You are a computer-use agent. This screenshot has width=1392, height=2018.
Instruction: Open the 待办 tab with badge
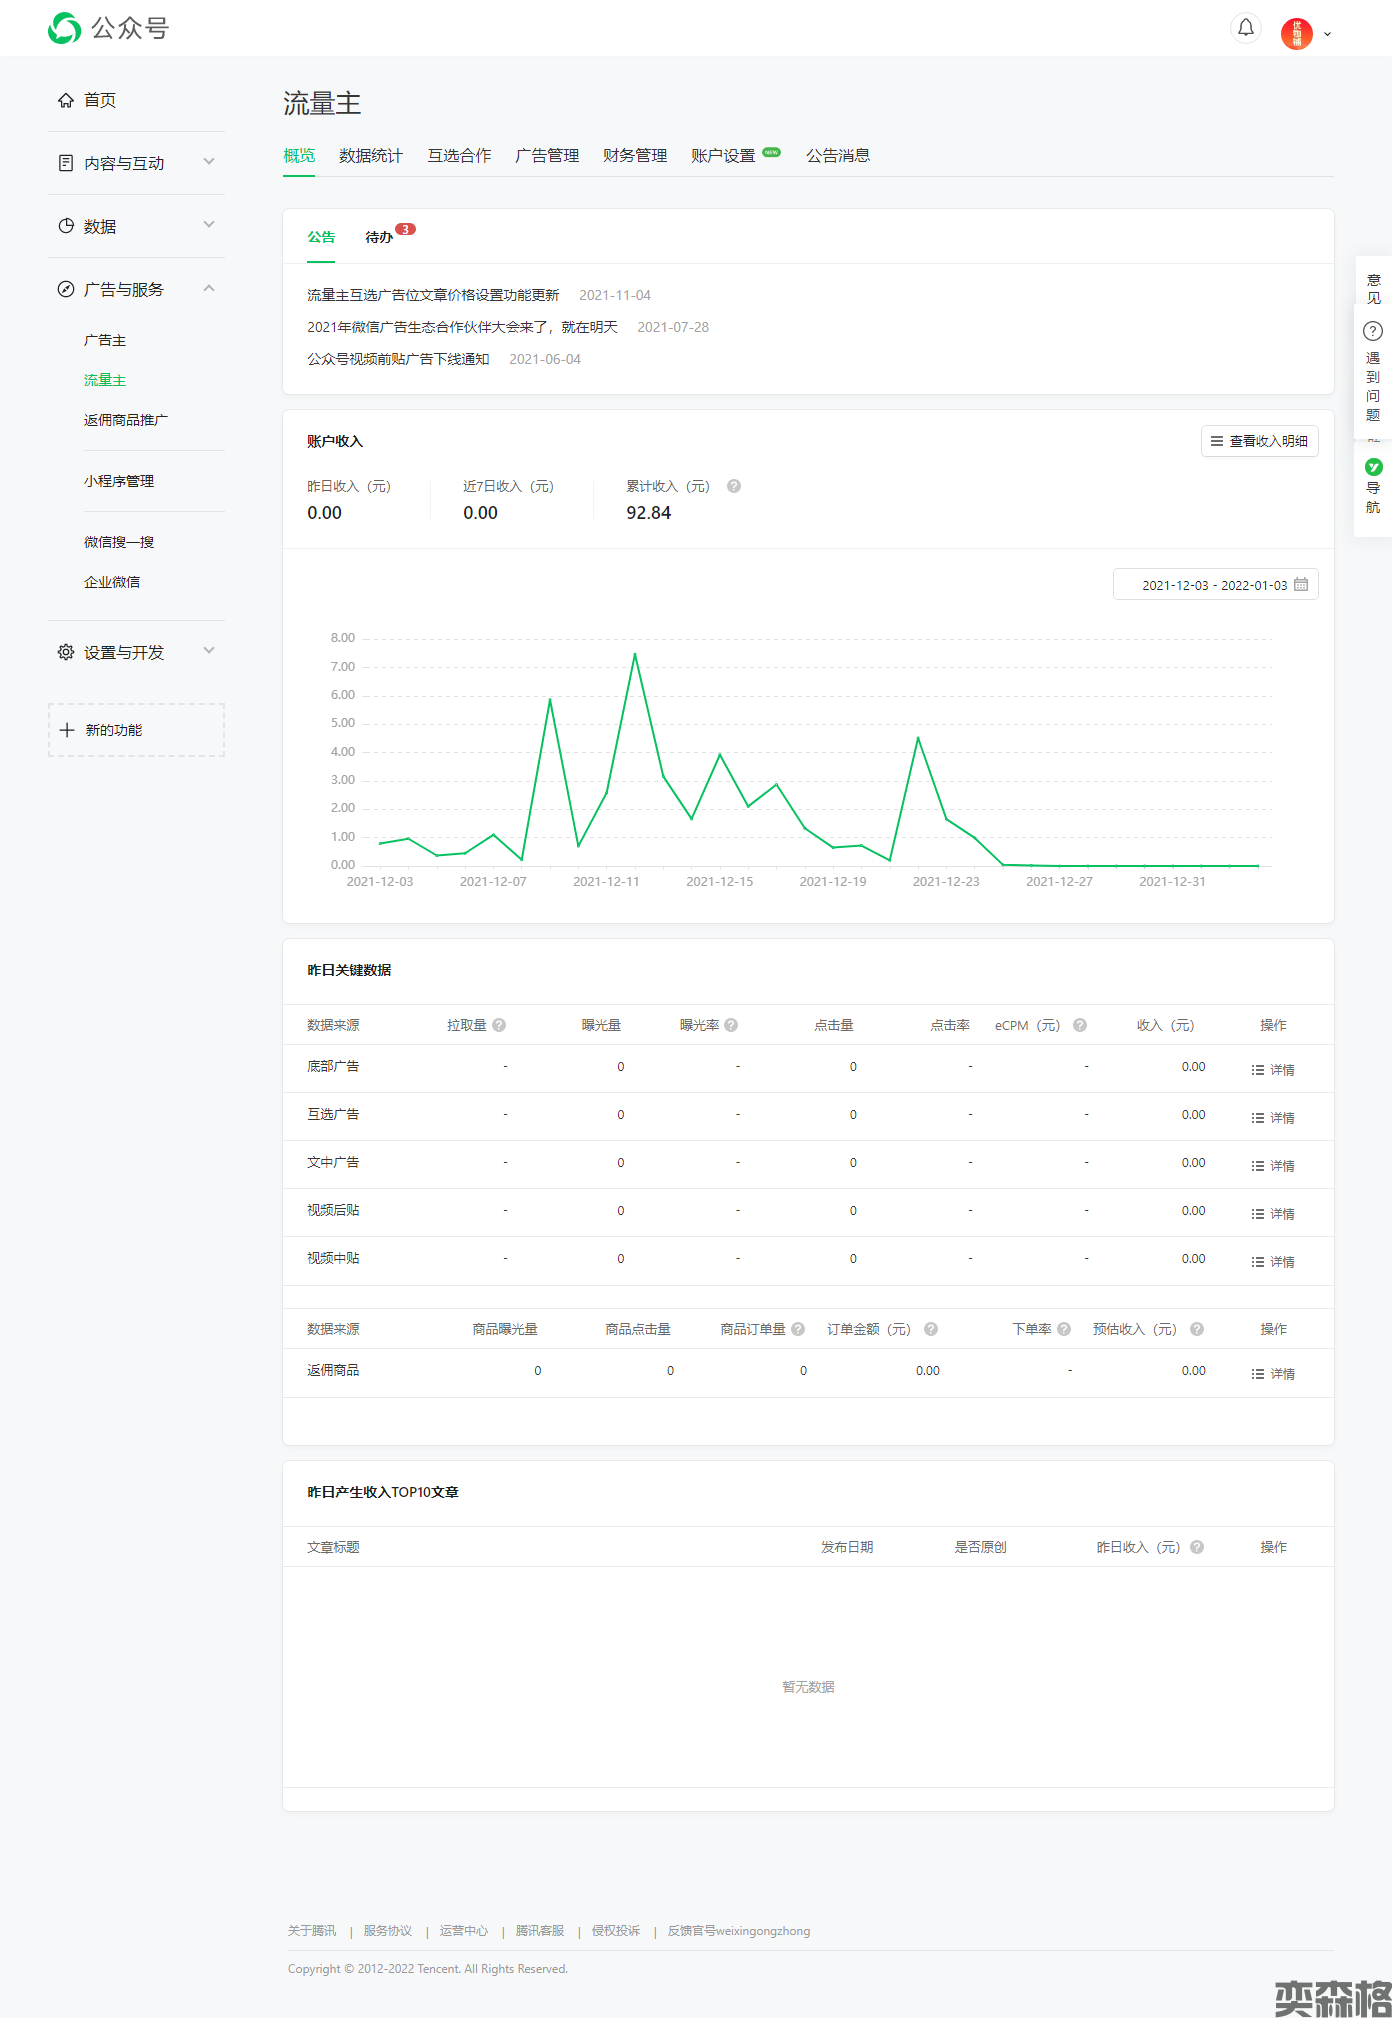pos(379,238)
